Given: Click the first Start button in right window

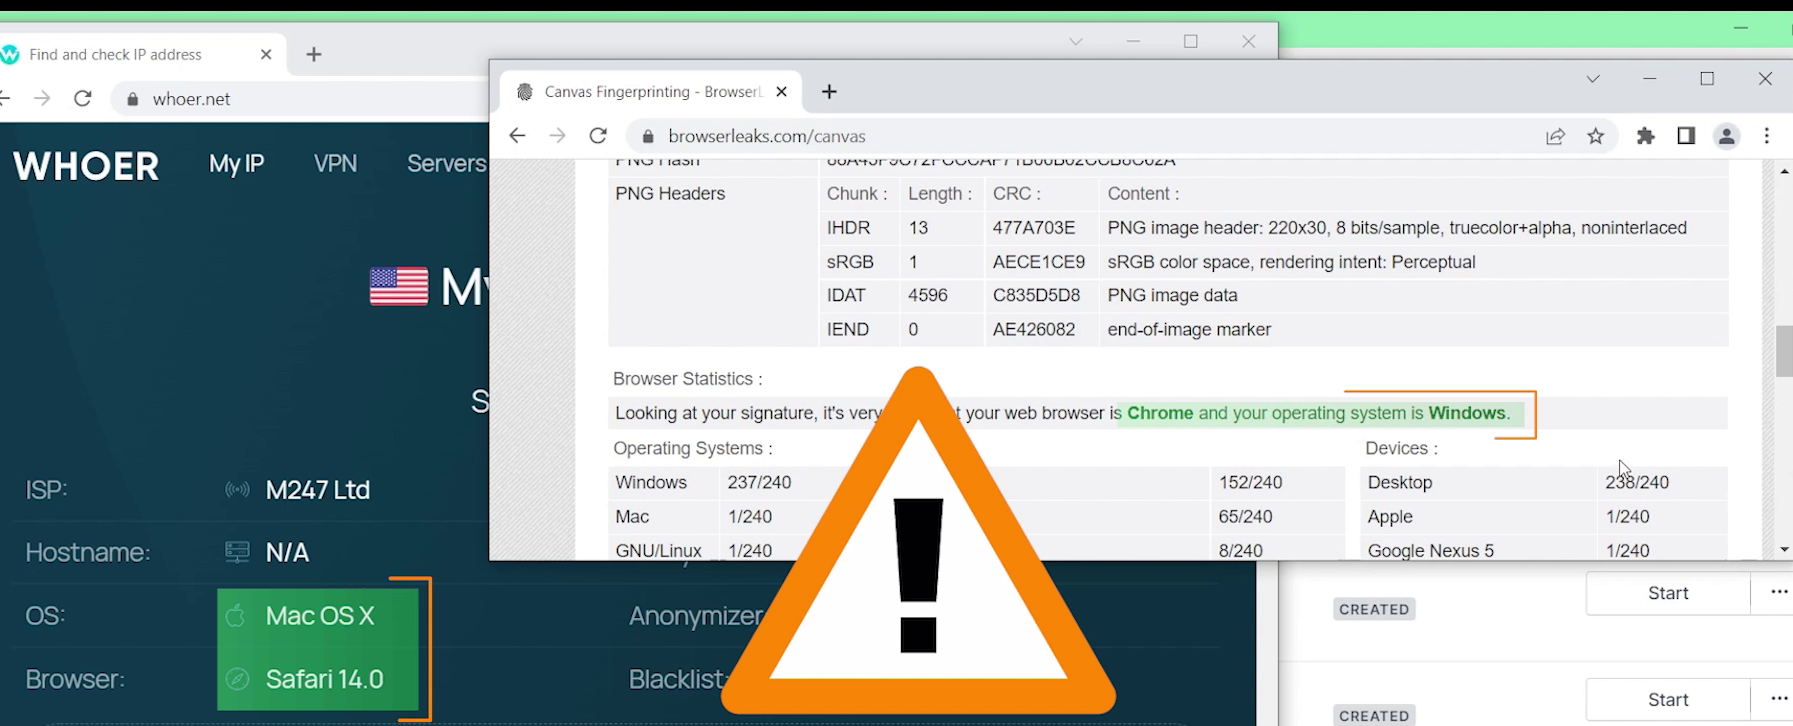Looking at the screenshot, I should [1668, 593].
